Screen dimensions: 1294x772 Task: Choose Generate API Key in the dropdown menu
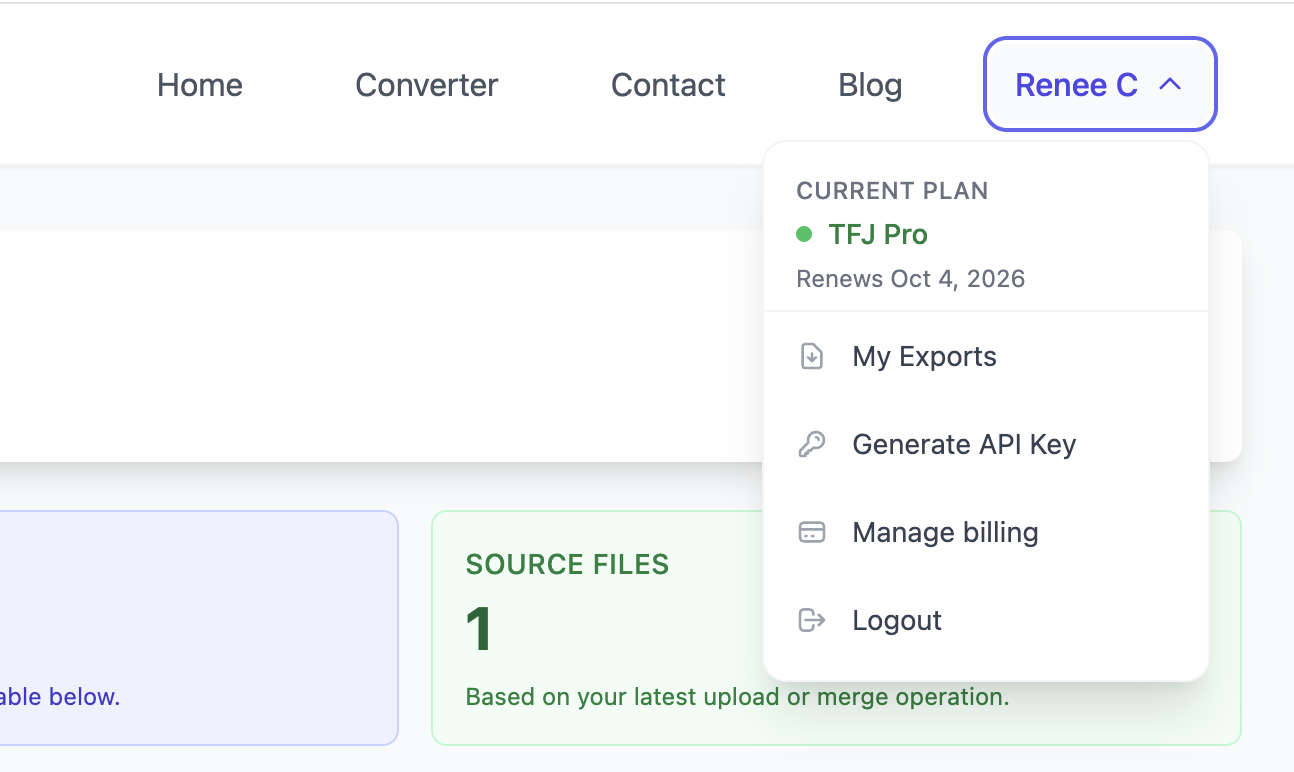click(963, 444)
